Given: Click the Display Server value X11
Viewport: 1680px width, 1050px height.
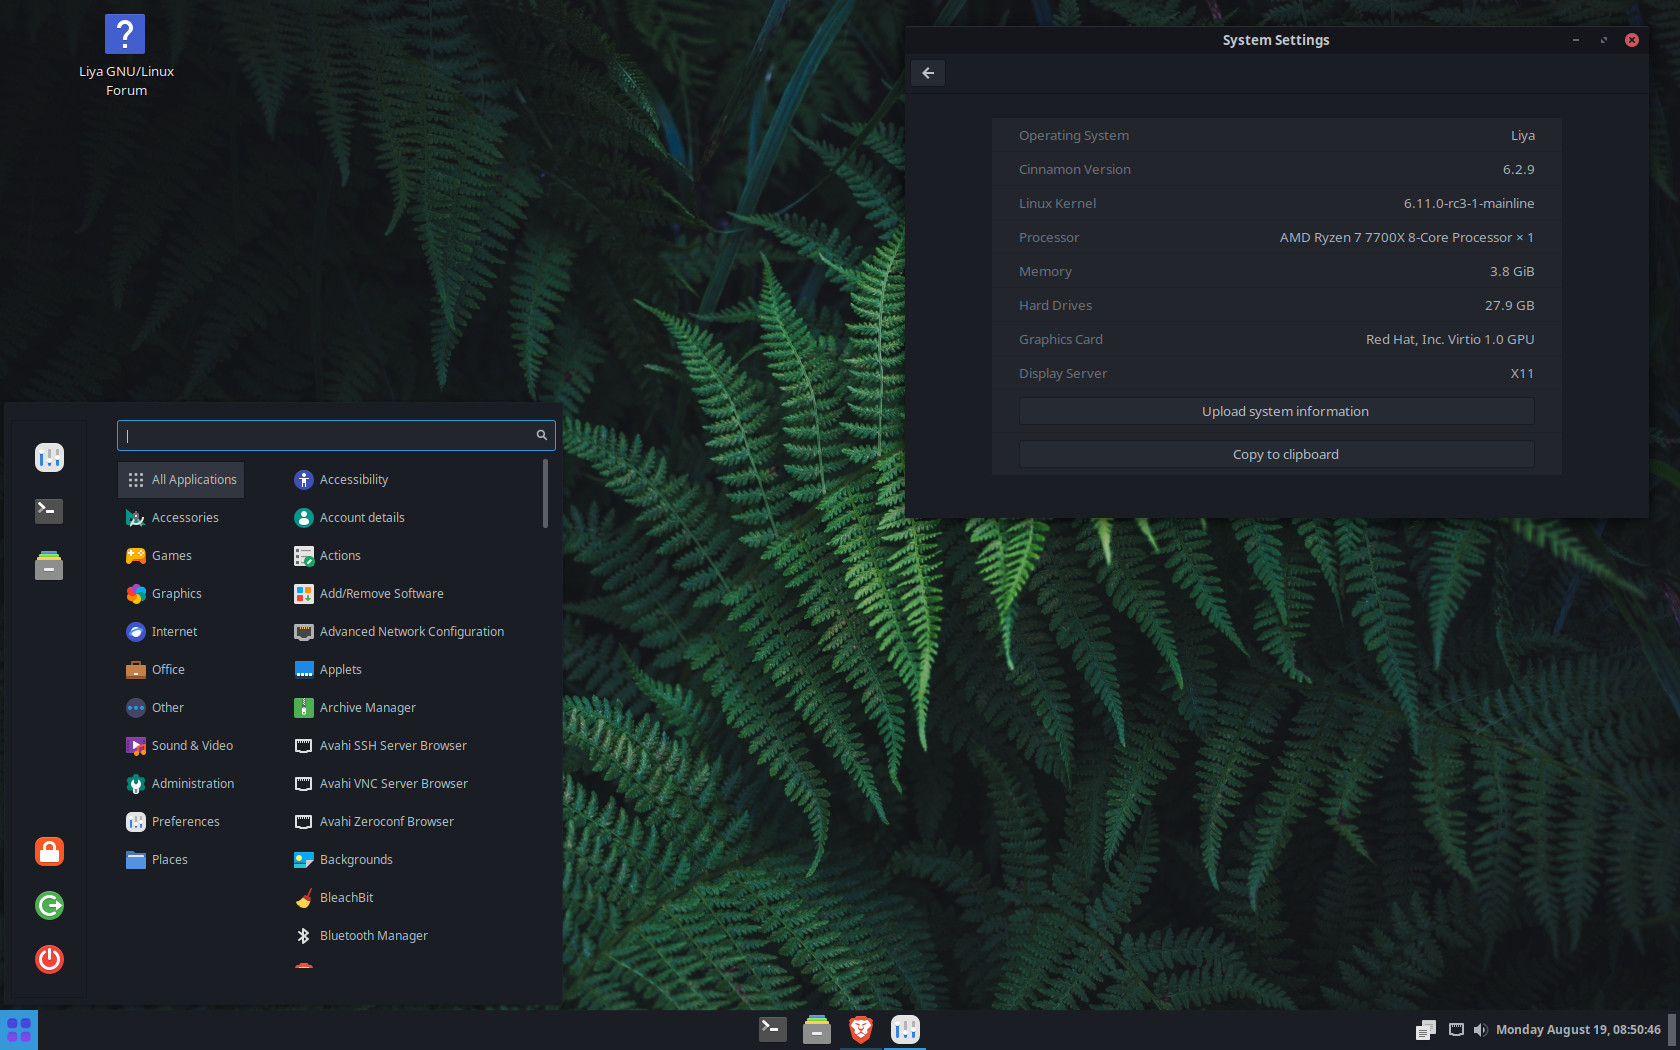Looking at the screenshot, I should (1522, 374).
